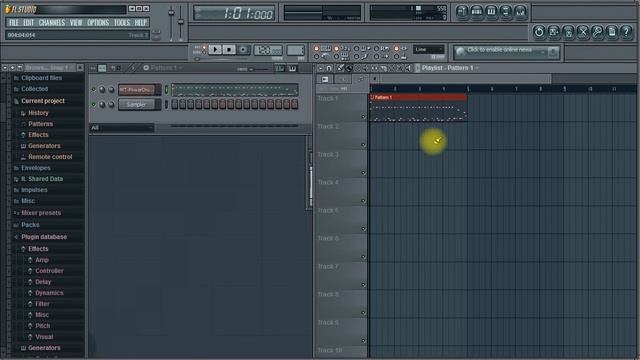
Task: Select the Dynamics effects category
Action: click(49, 293)
